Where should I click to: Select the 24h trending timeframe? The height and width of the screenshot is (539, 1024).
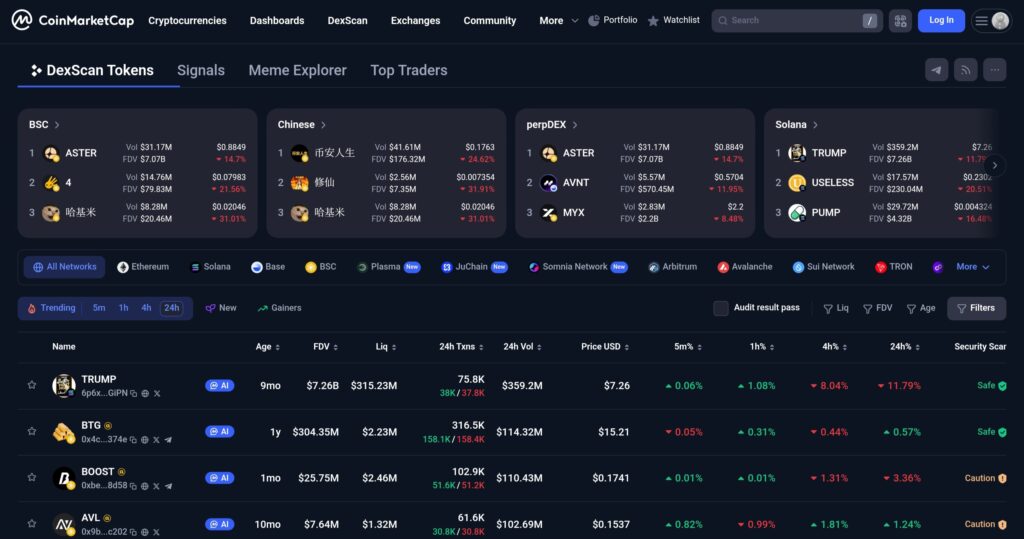coord(172,308)
